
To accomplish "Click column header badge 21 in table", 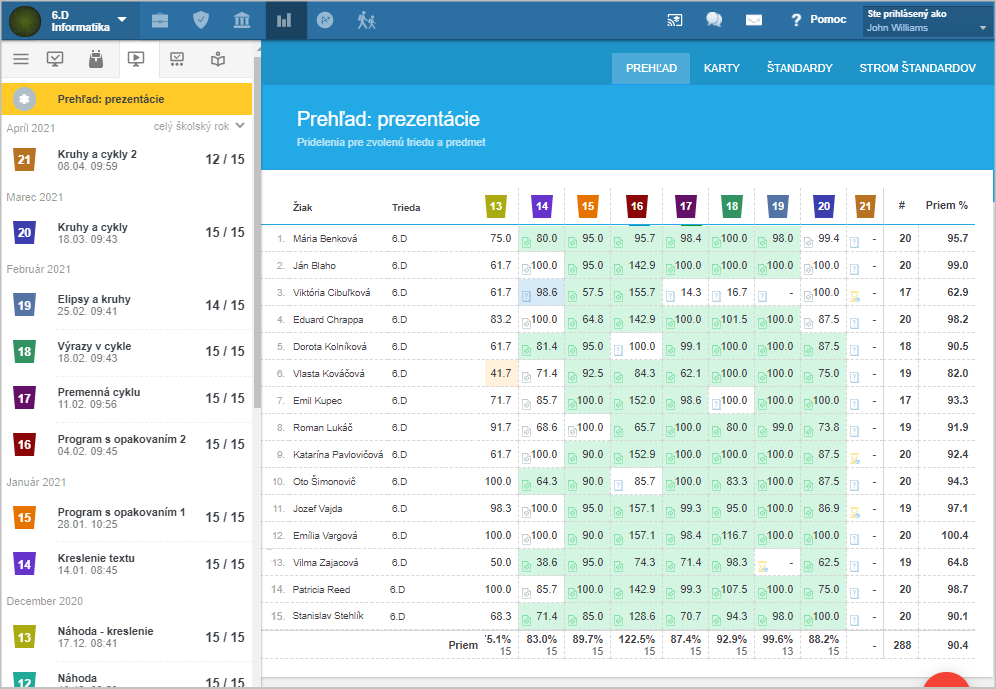I will point(865,206).
